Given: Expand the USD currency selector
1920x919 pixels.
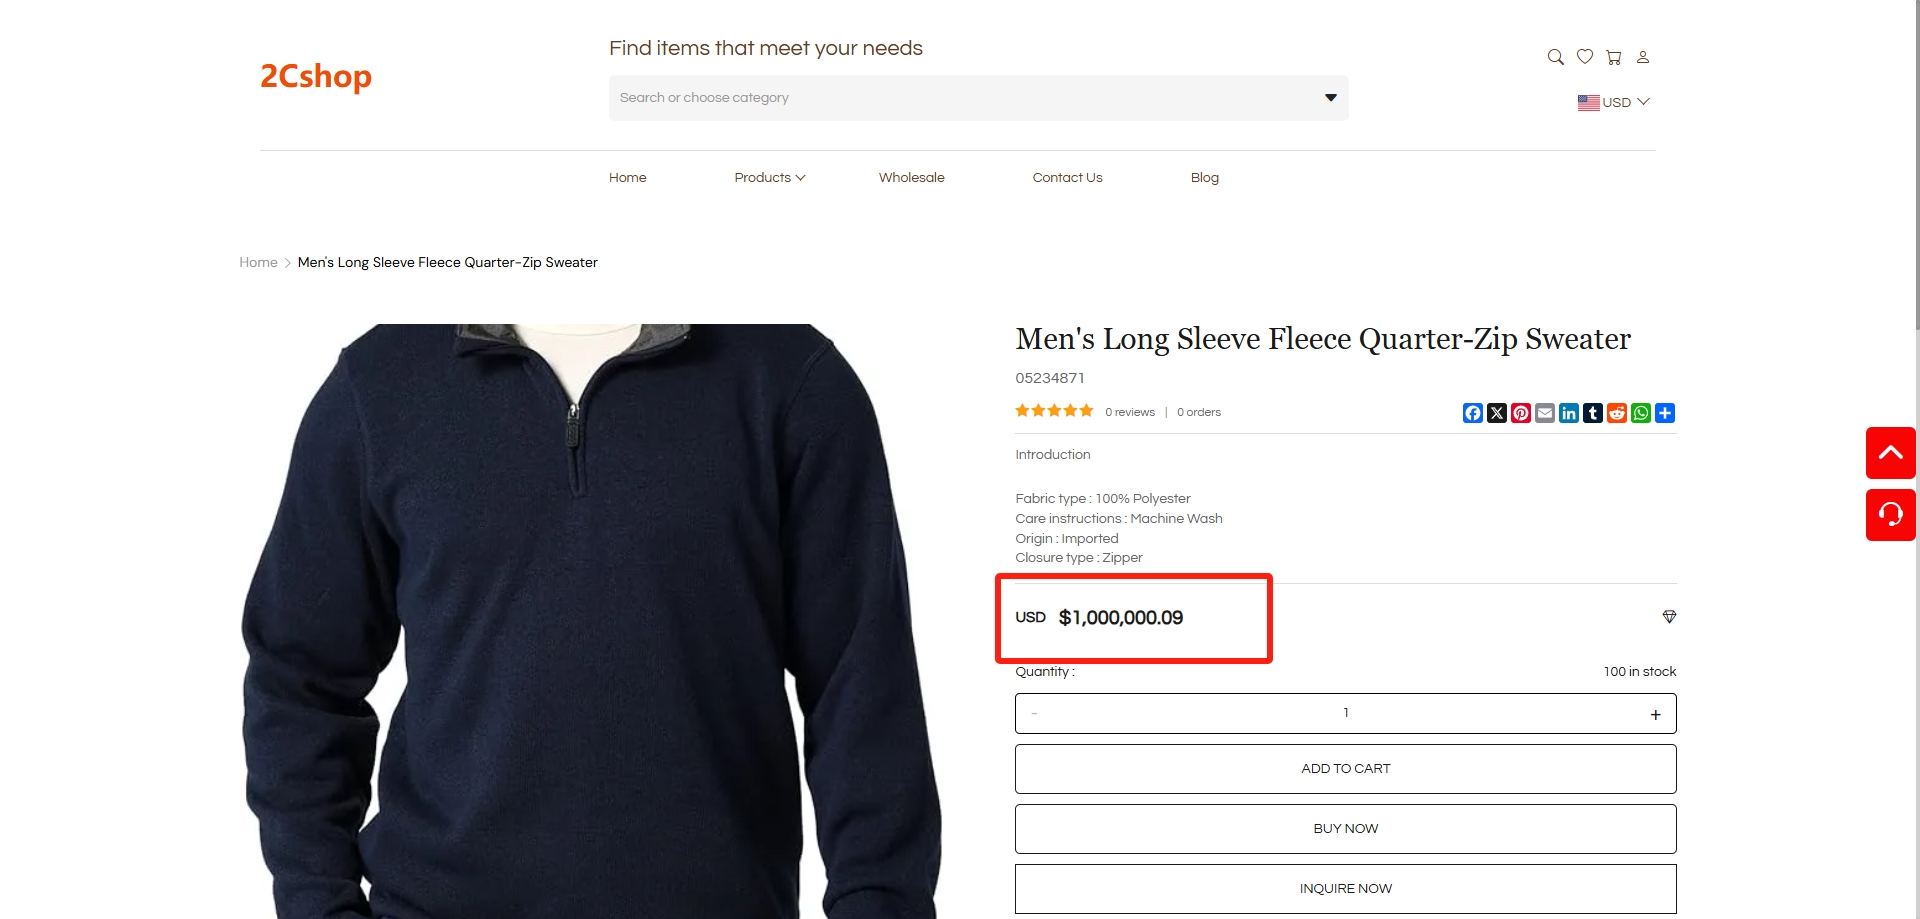Looking at the screenshot, I should 1614,102.
